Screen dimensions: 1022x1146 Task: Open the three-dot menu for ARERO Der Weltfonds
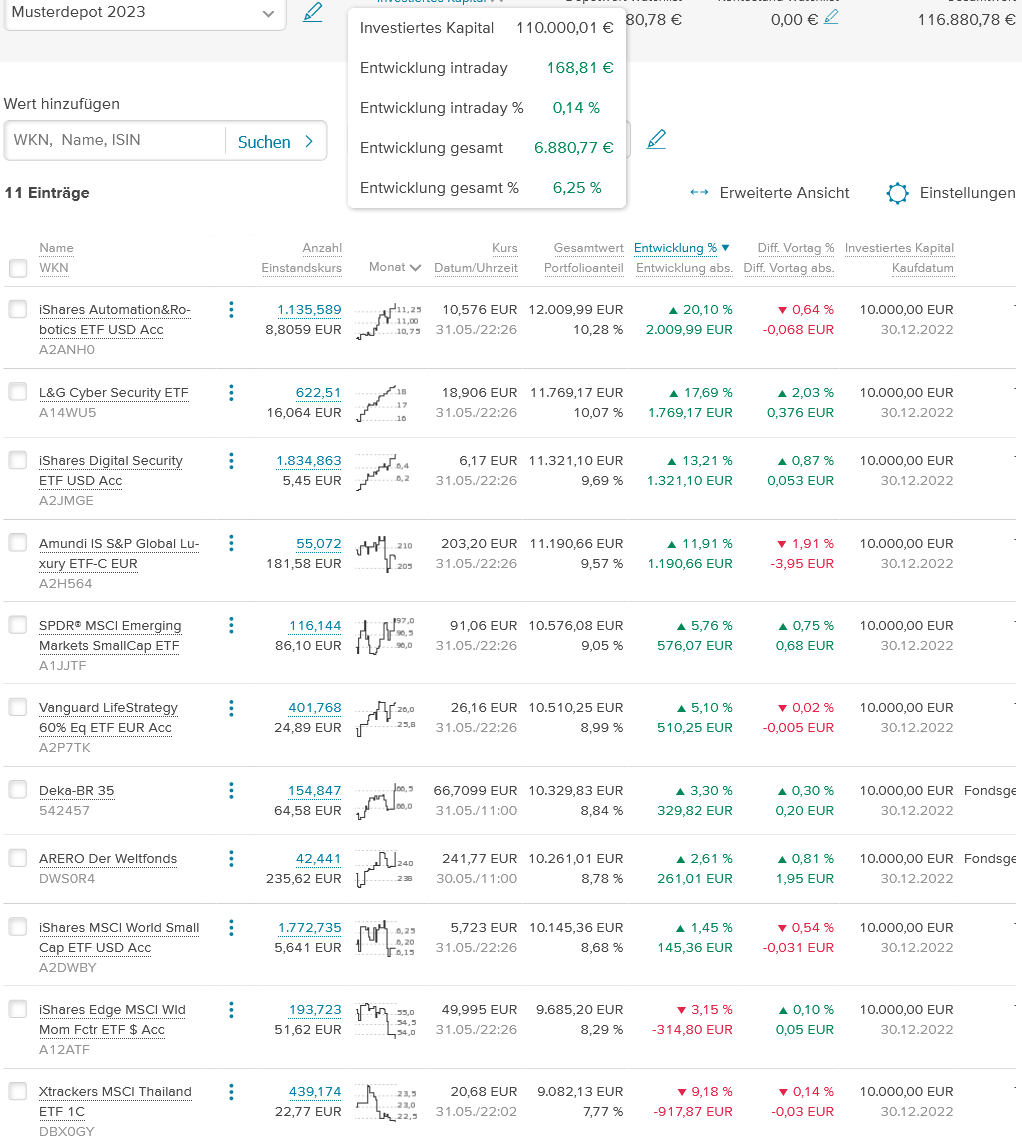click(x=231, y=858)
